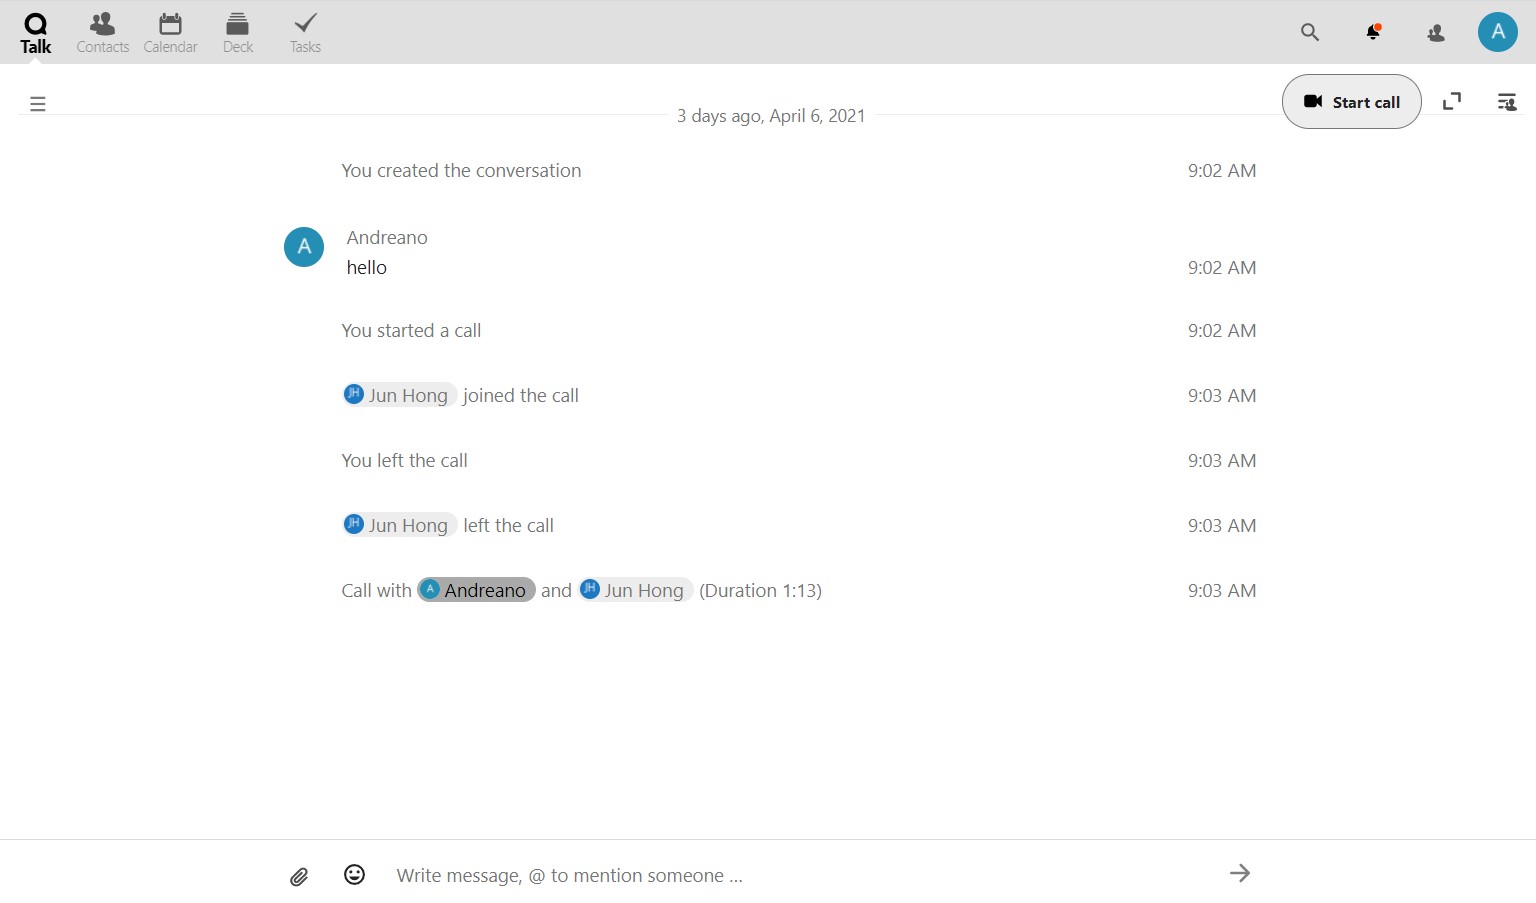Open the Contacts app
The image size is (1536, 903).
pos(102,33)
